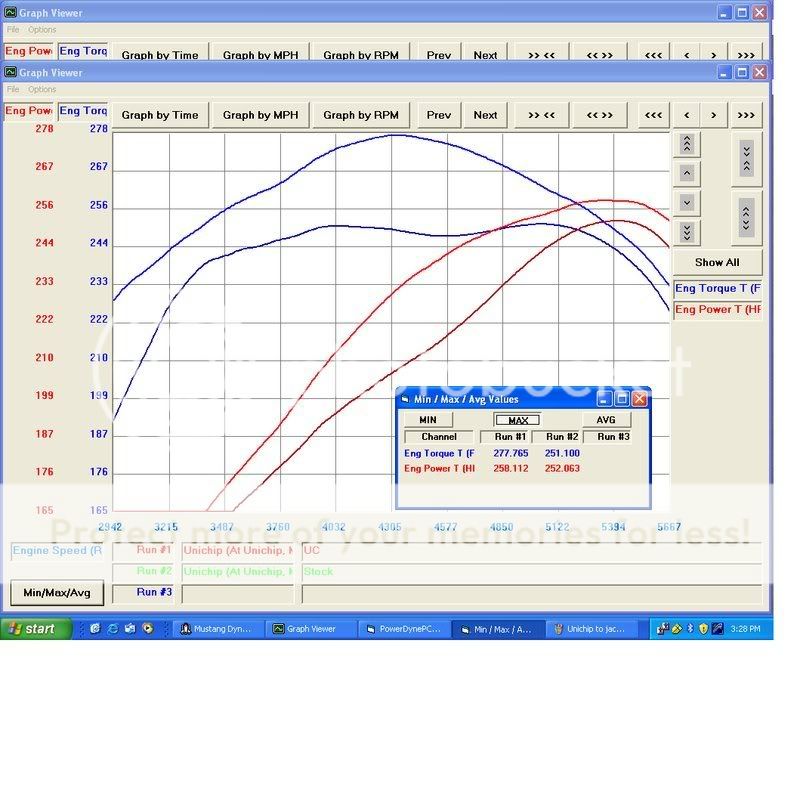800x798 pixels.
Task: Click the Show All button
Action: [717, 262]
